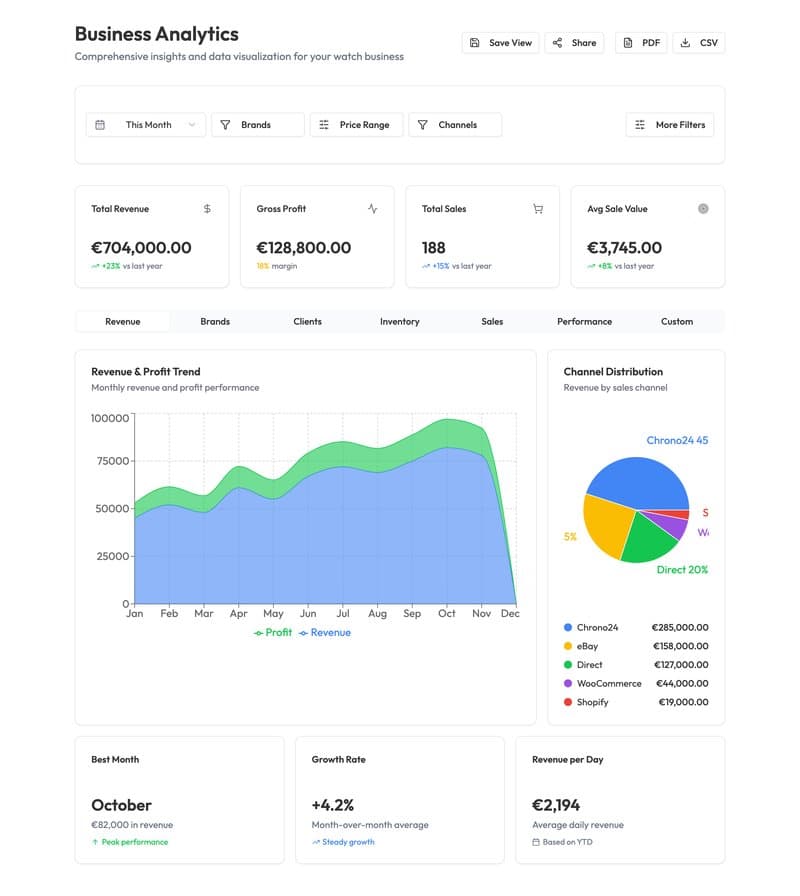Click the €158,000.00 eBay amount
The width and height of the screenshot is (800, 896).
pyautogui.click(x=681, y=646)
